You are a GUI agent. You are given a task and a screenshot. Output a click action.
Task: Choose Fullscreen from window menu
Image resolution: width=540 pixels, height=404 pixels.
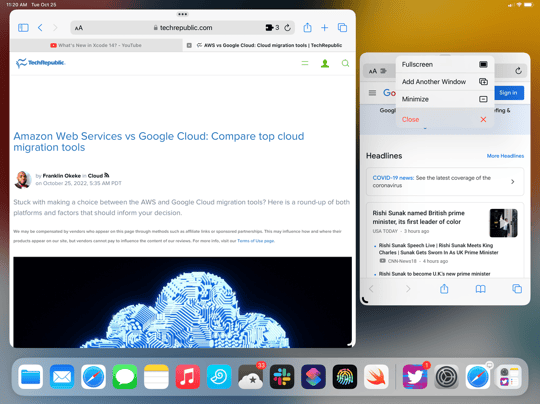pyautogui.click(x=445, y=64)
